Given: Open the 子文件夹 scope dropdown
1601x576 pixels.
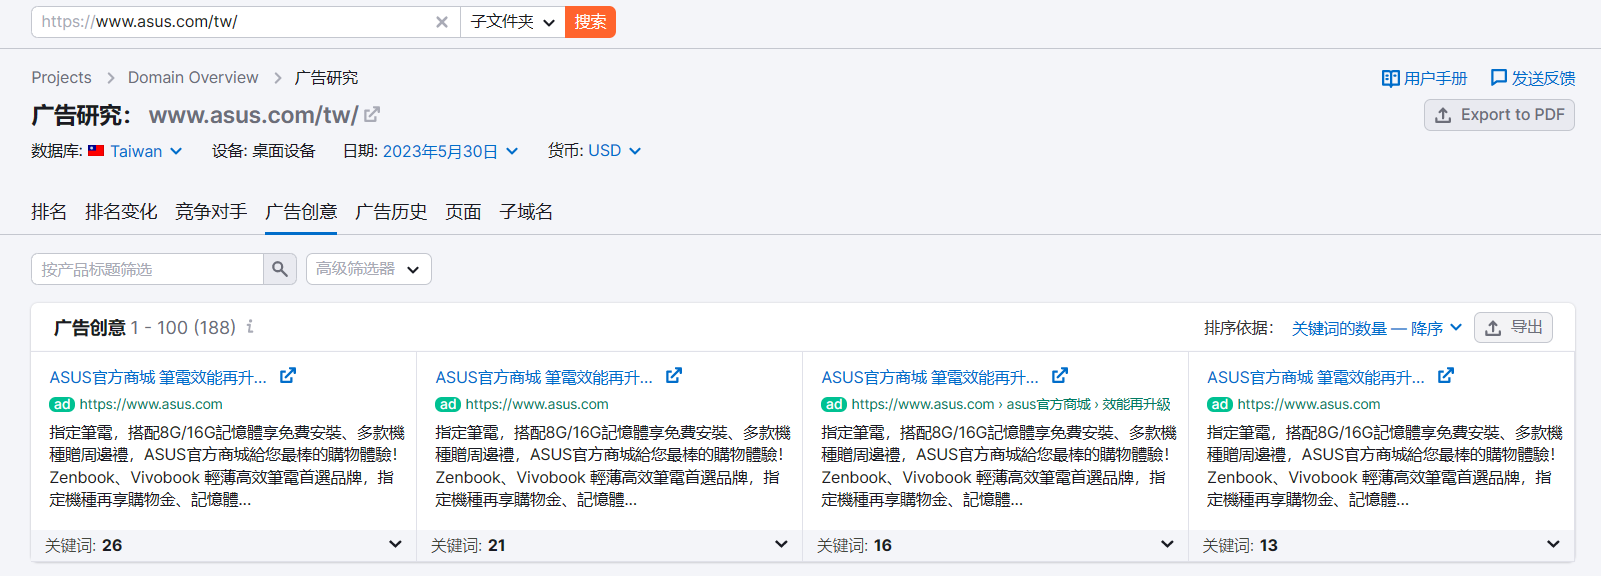Looking at the screenshot, I should pos(512,22).
